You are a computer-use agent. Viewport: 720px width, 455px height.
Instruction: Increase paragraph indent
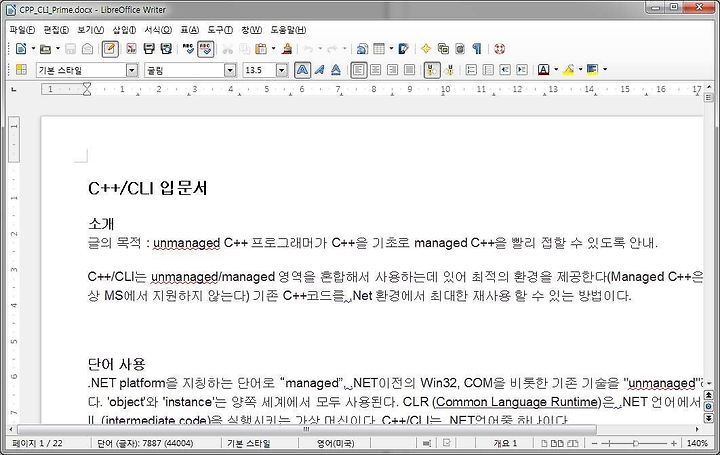[x=522, y=70]
